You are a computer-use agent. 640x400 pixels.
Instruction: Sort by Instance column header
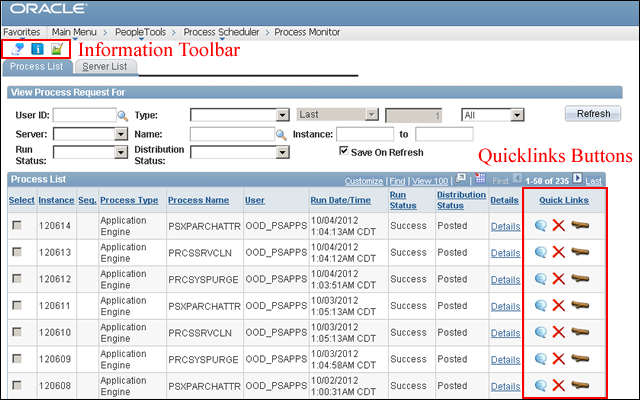[x=56, y=200]
